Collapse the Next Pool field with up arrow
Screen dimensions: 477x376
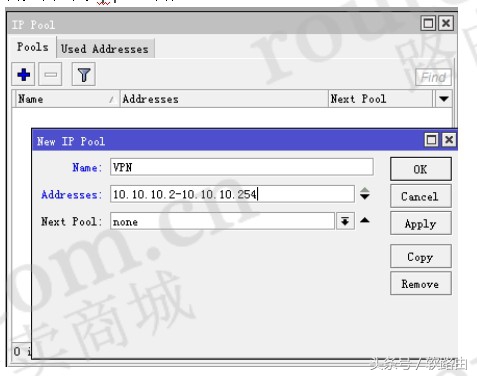(365, 220)
